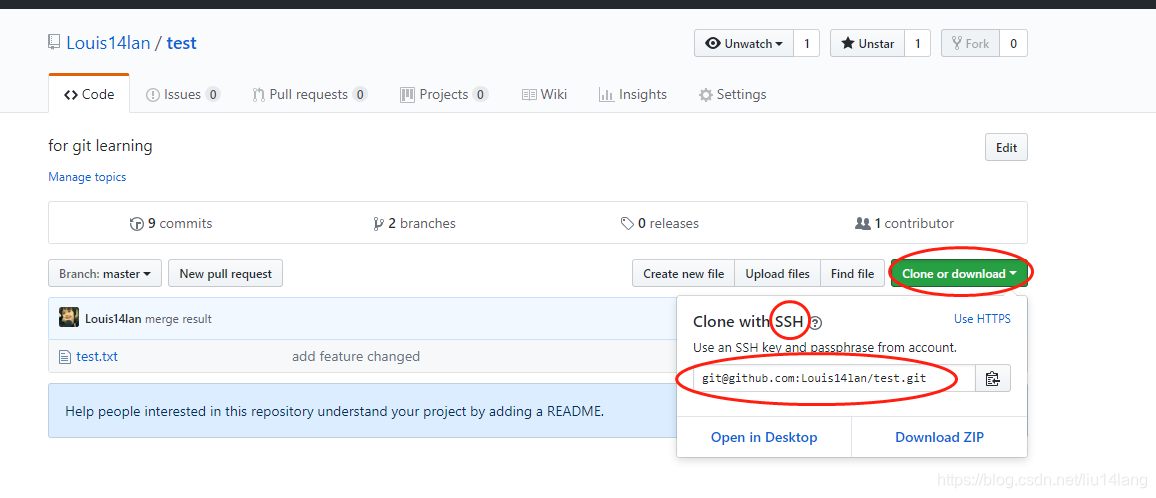1156x498 pixels.
Task: Fork the repository
Action: 970,44
